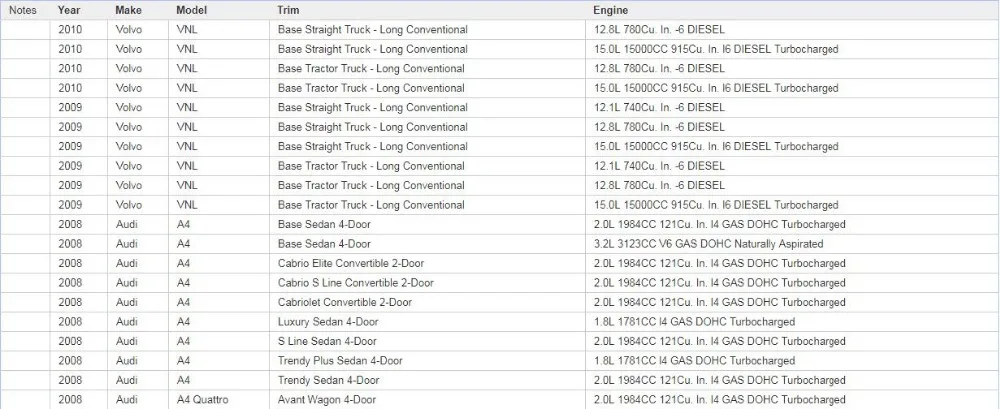Click the first 12.1L 740Cu. In. engine cell

pyautogui.click(x=792, y=107)
